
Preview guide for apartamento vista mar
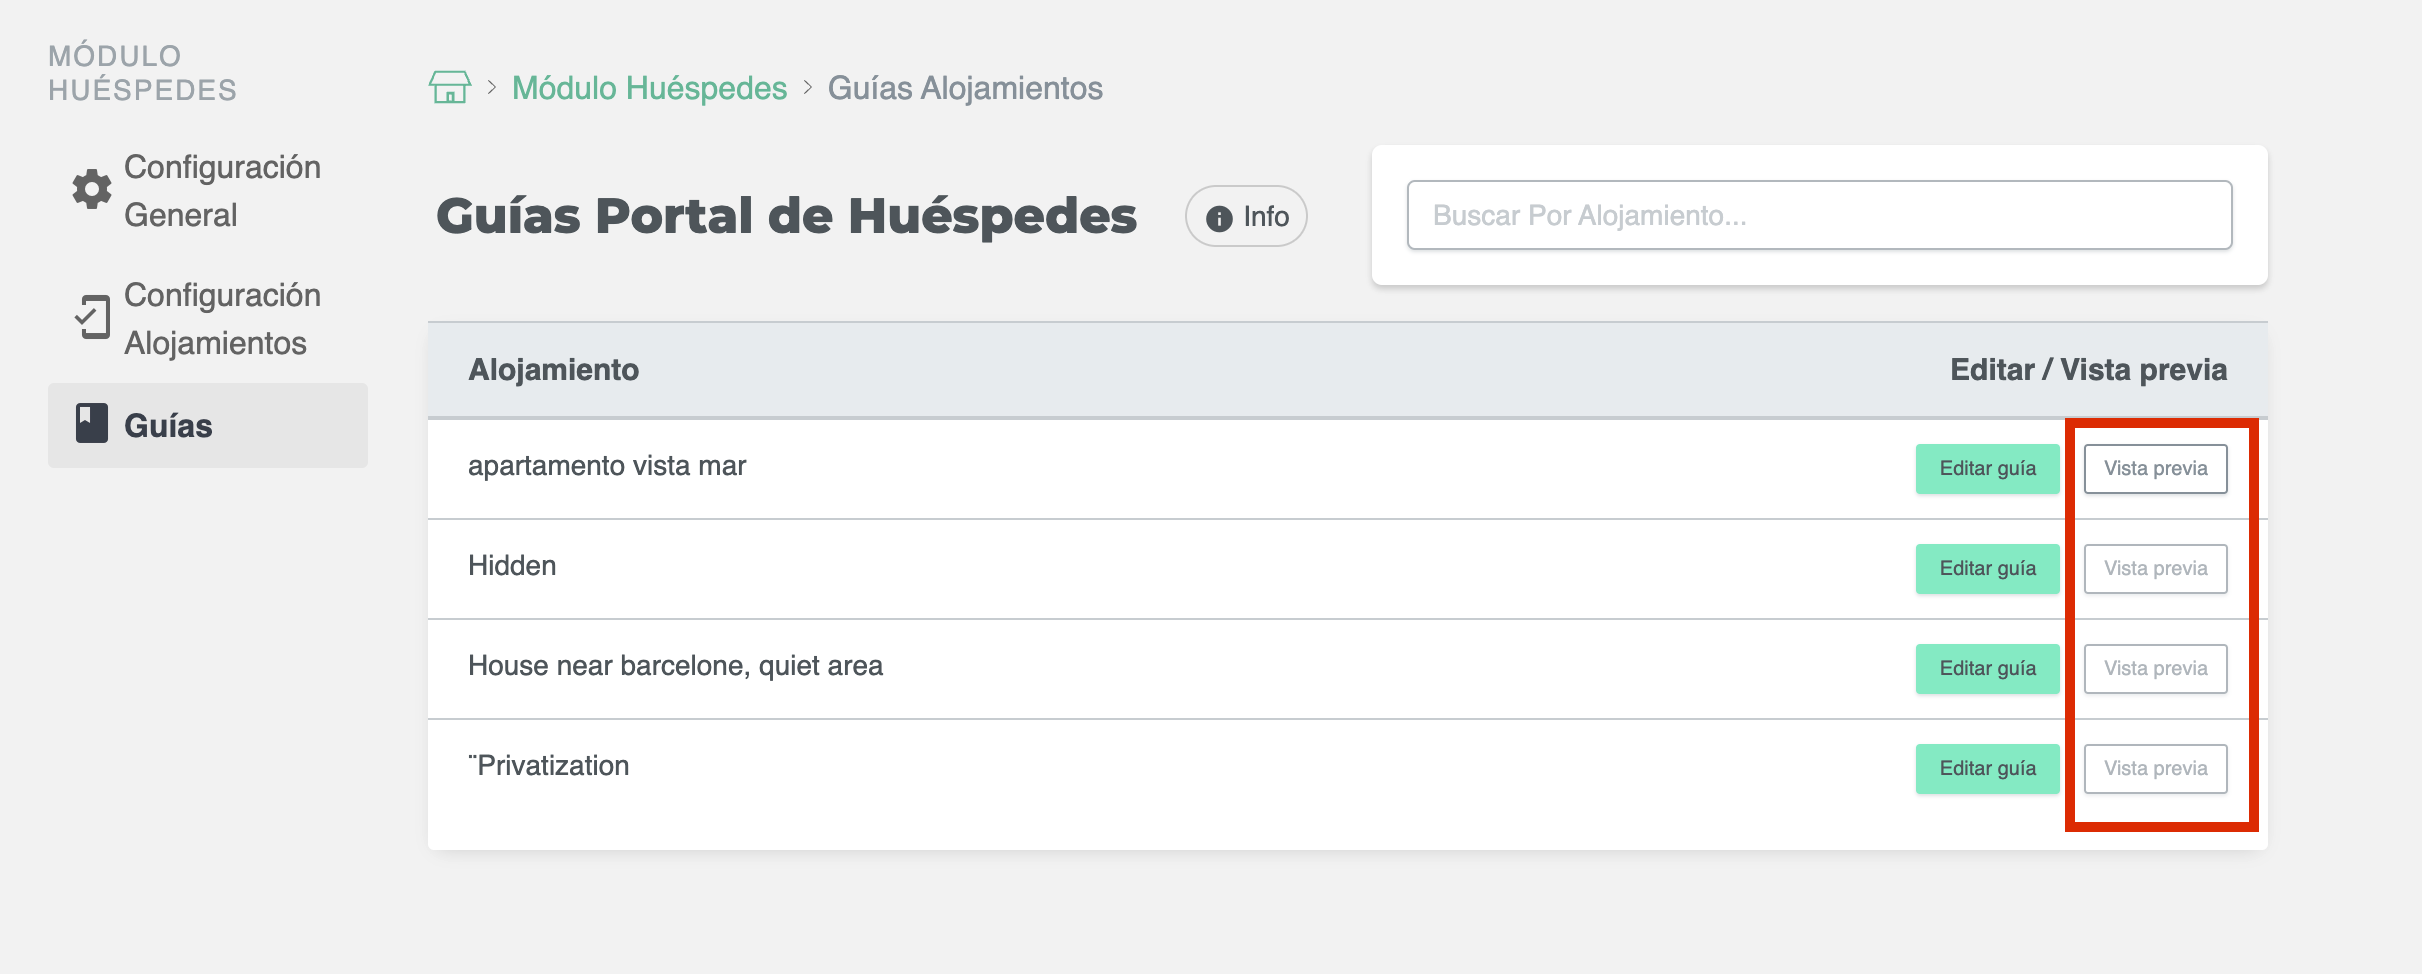2155,469
